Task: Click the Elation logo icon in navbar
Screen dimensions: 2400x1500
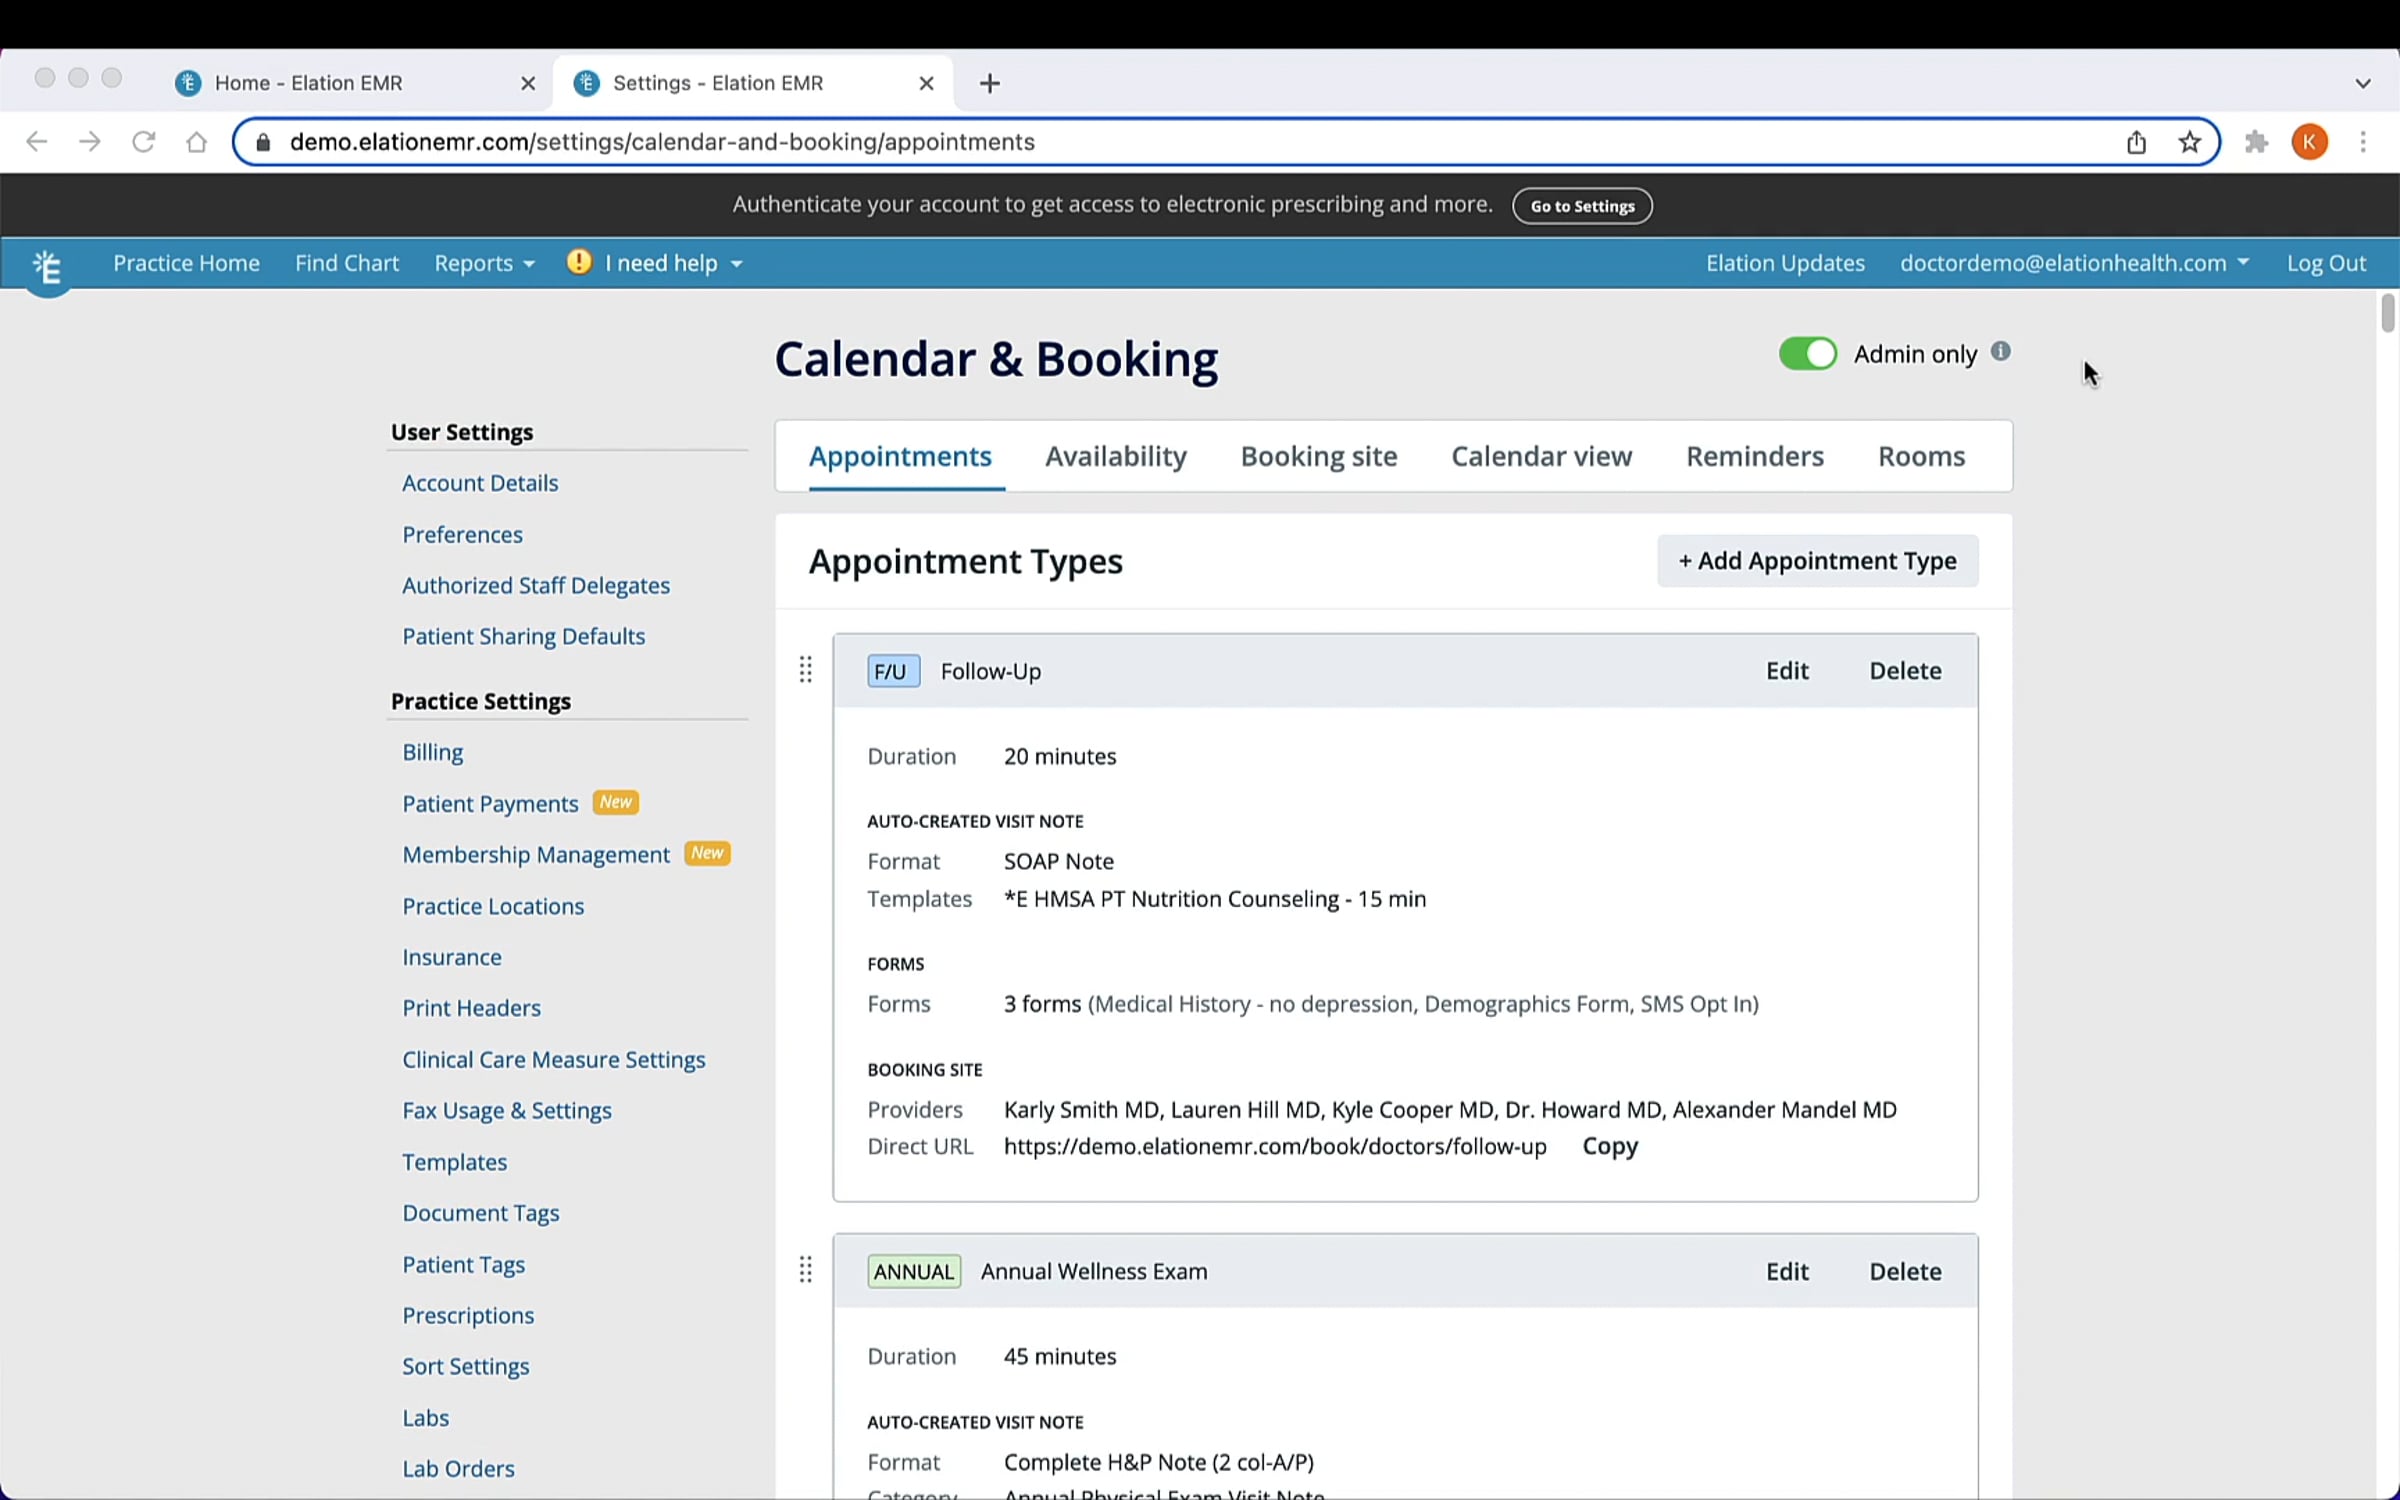Action: (x=47, y=266)
